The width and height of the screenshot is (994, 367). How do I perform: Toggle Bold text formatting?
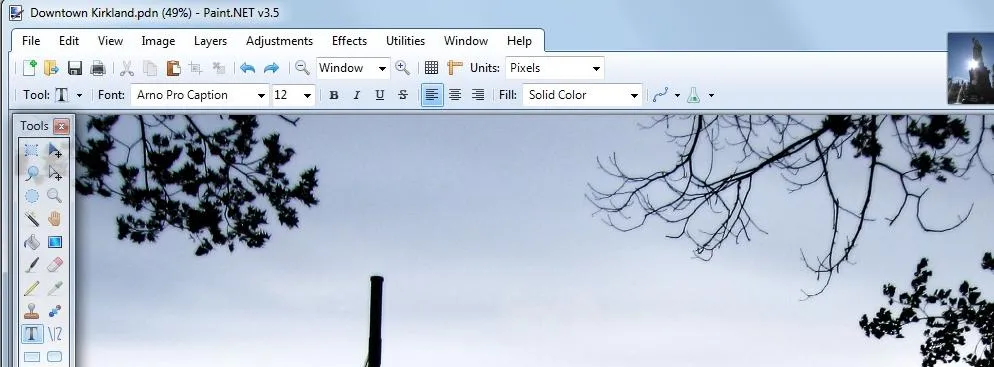(x=334, y=95)
